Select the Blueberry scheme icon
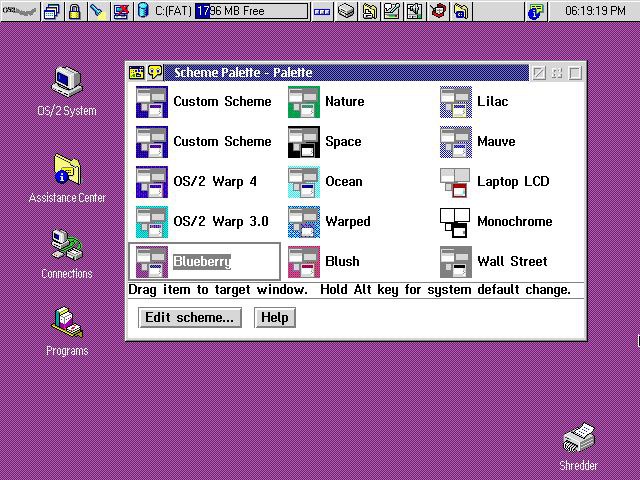Screen dimensions: 640x480 152,262
